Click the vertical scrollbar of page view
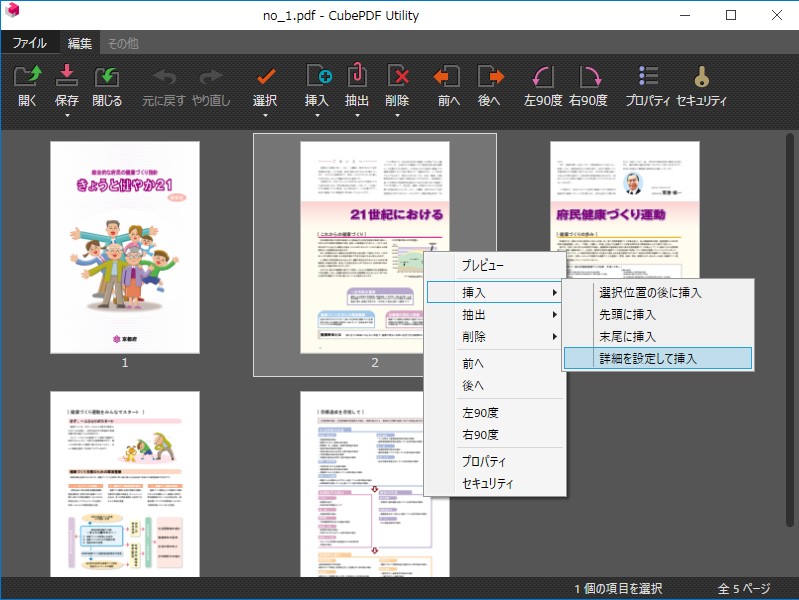The image size is (799, 600). click(790, 330)
